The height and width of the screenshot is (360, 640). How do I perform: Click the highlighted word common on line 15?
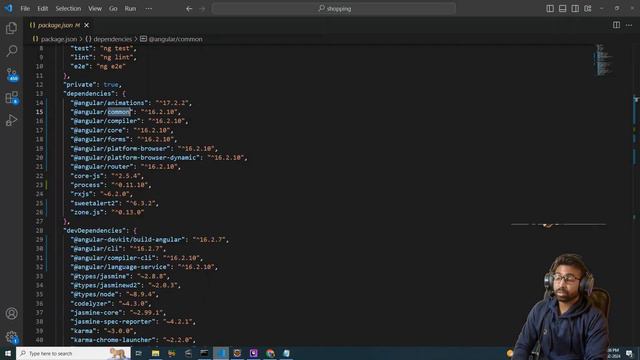click(119, 112)
